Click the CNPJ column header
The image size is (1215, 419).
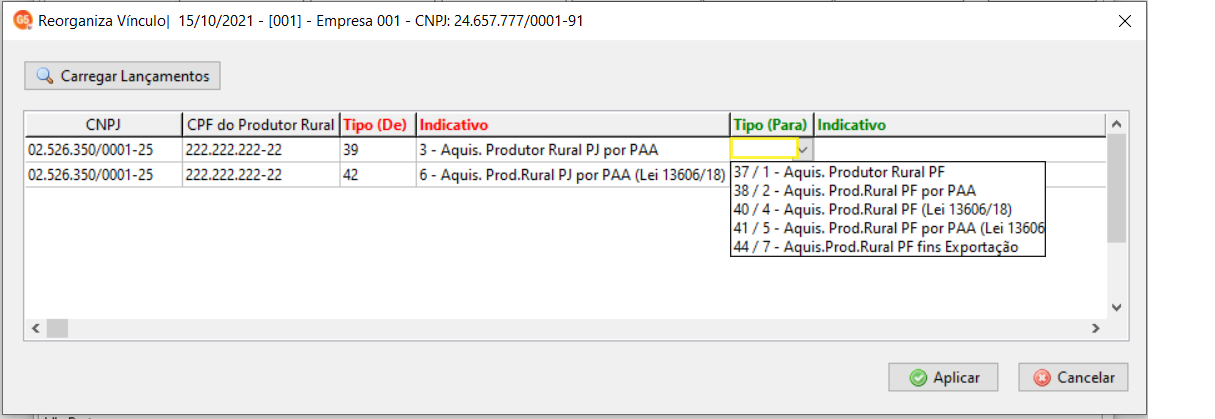(x=103, y=125)
